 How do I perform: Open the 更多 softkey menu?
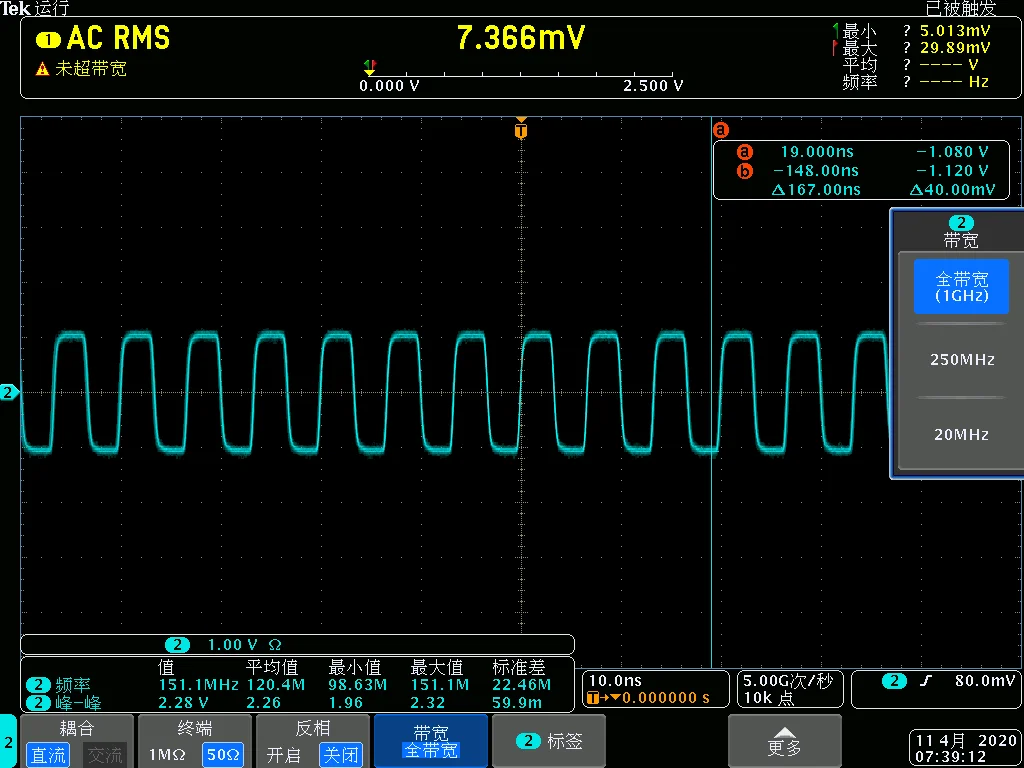785,741
